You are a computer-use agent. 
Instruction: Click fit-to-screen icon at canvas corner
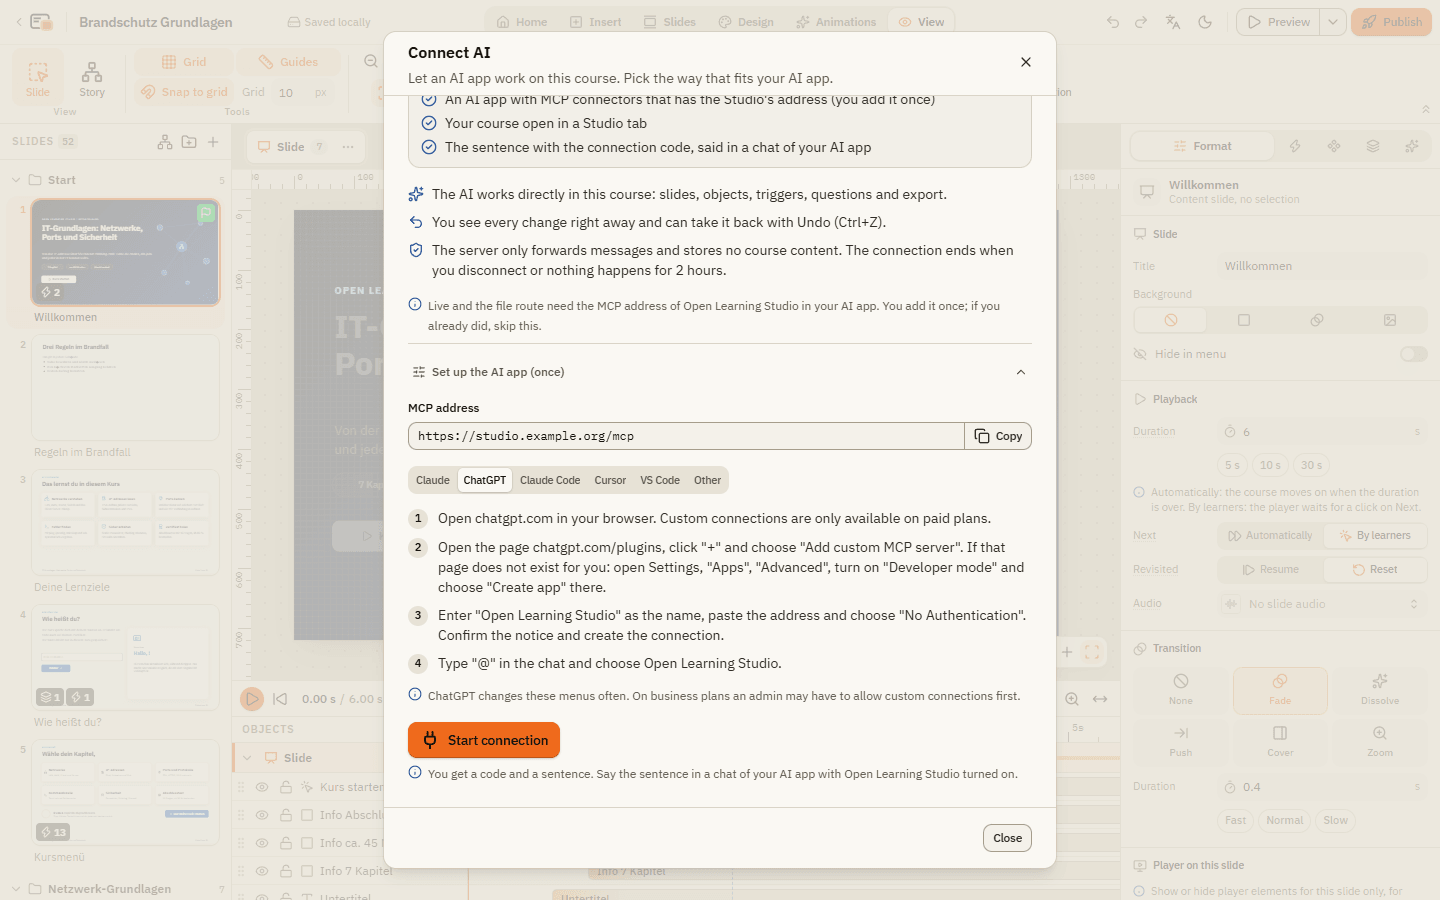click(x=1092, y=652)
